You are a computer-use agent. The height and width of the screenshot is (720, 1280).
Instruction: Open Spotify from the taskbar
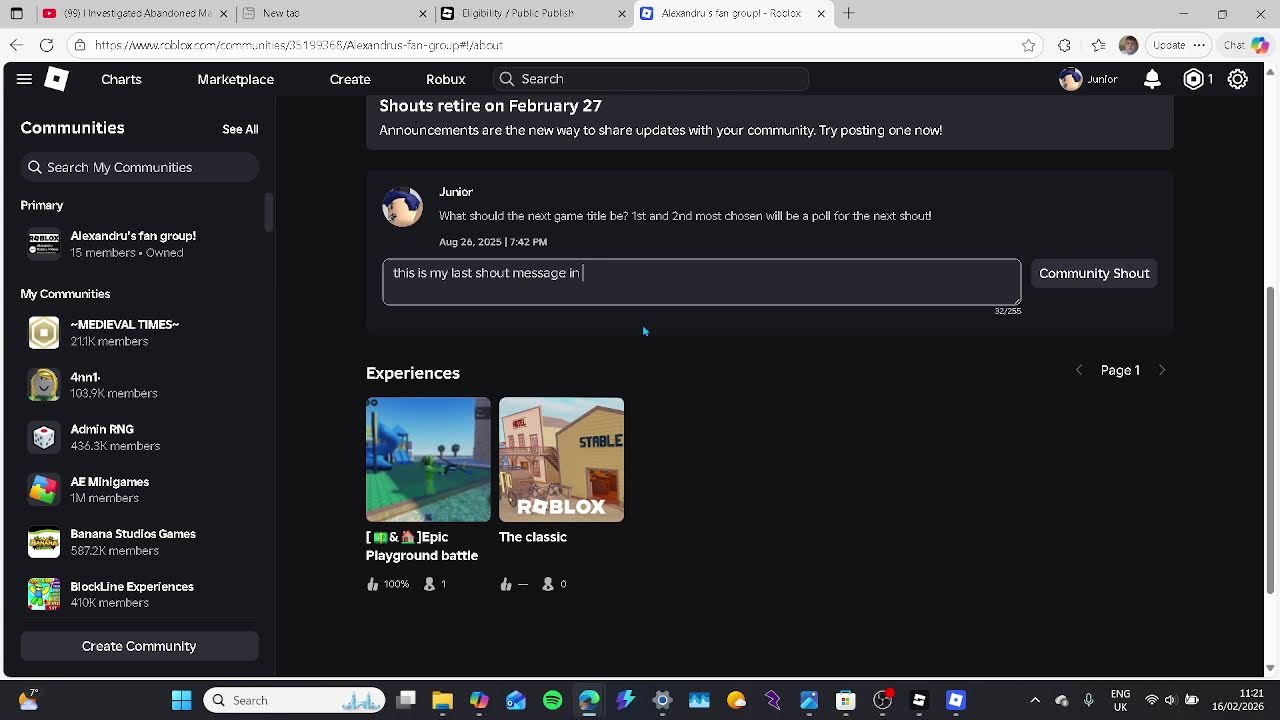pos(552,700)
